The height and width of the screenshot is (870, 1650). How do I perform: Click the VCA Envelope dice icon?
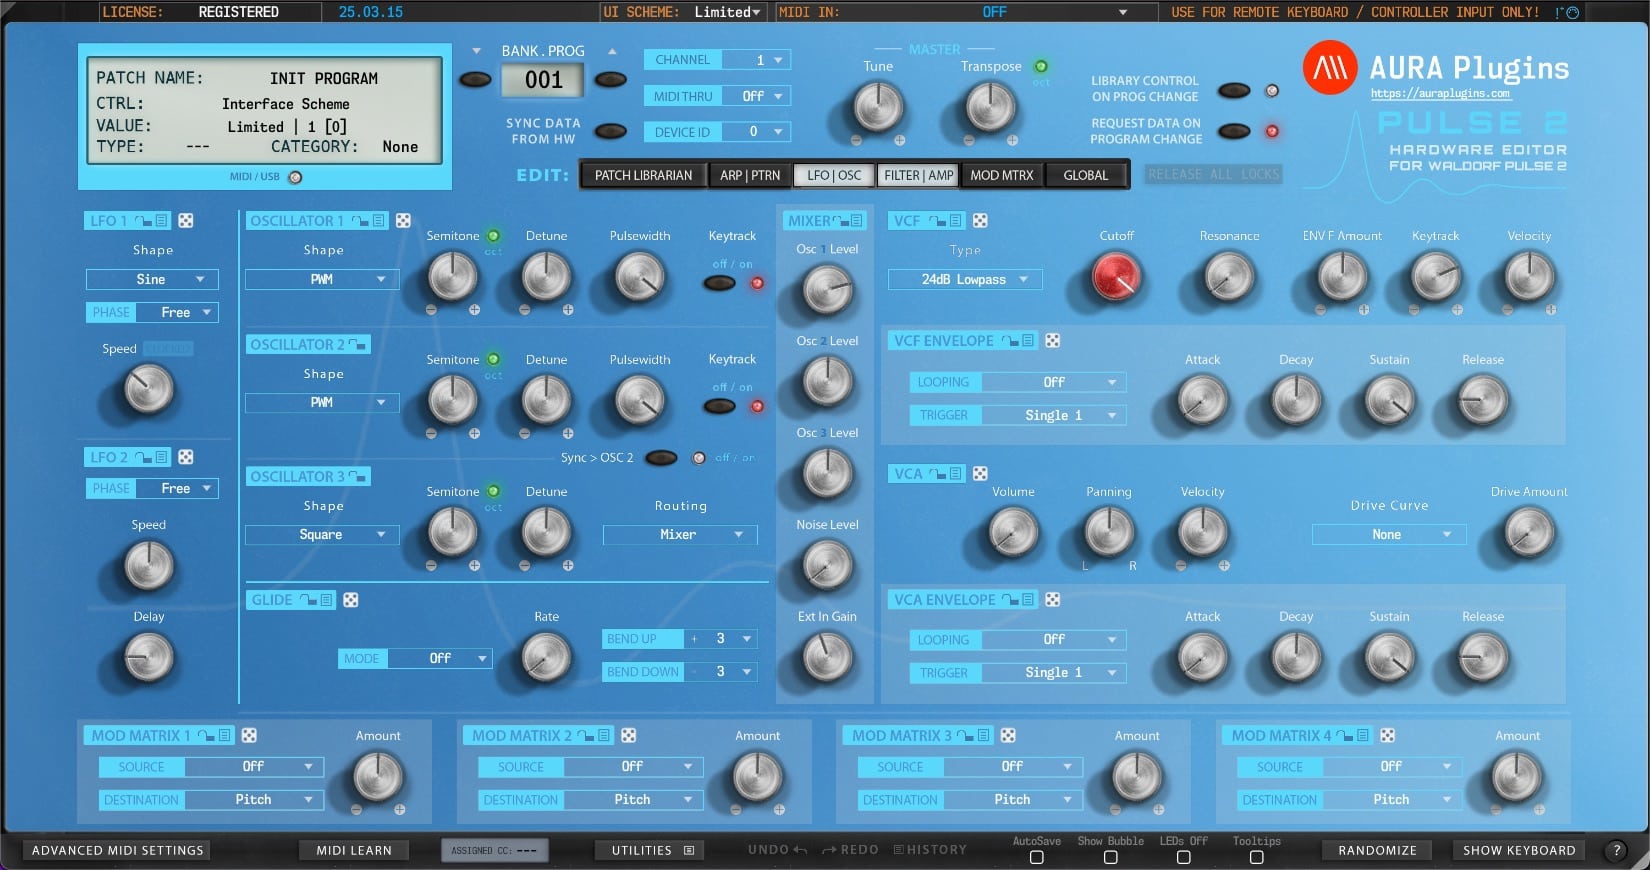coord(1052,600)
